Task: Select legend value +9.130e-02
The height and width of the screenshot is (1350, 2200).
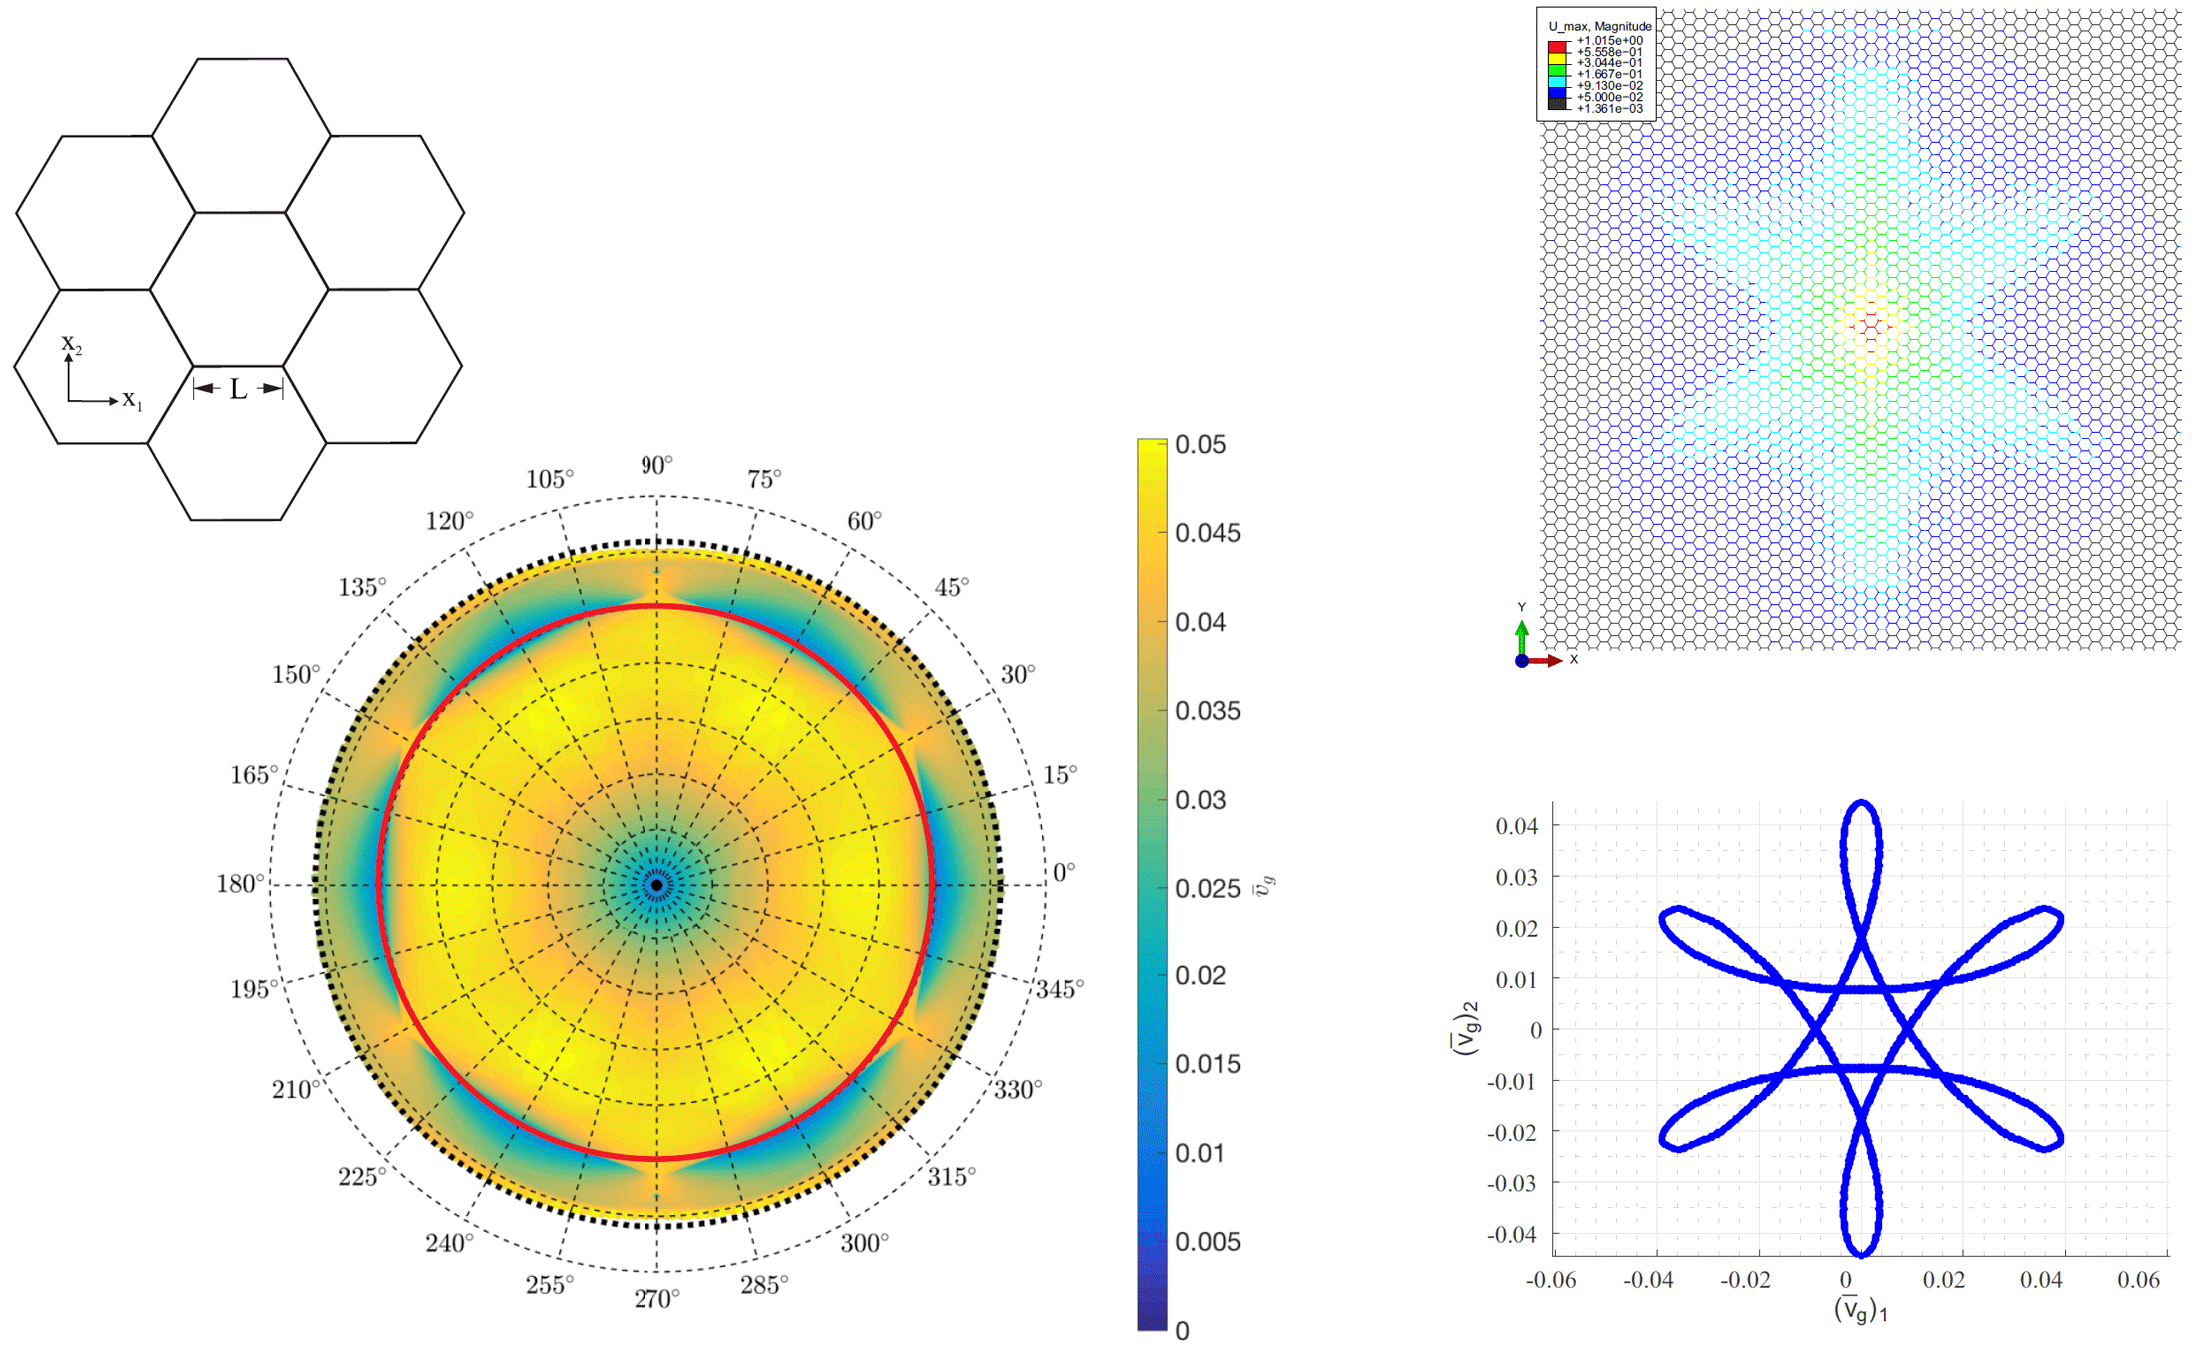Action: [x=1609, y=86]
